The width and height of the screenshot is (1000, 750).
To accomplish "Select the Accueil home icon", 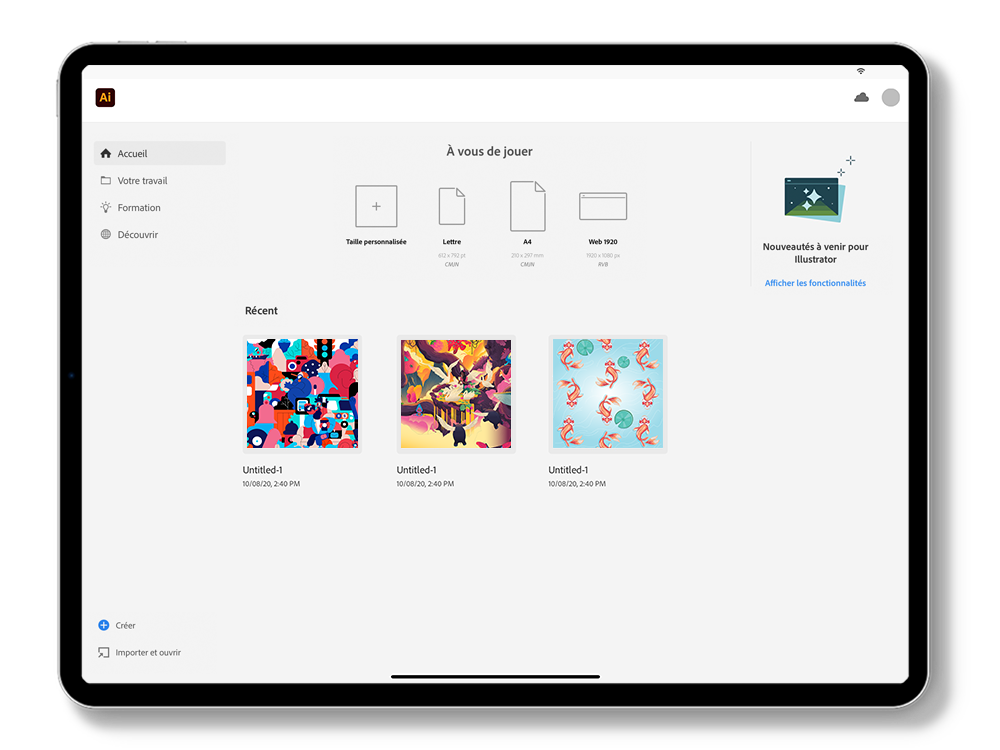I will (105, 153).
